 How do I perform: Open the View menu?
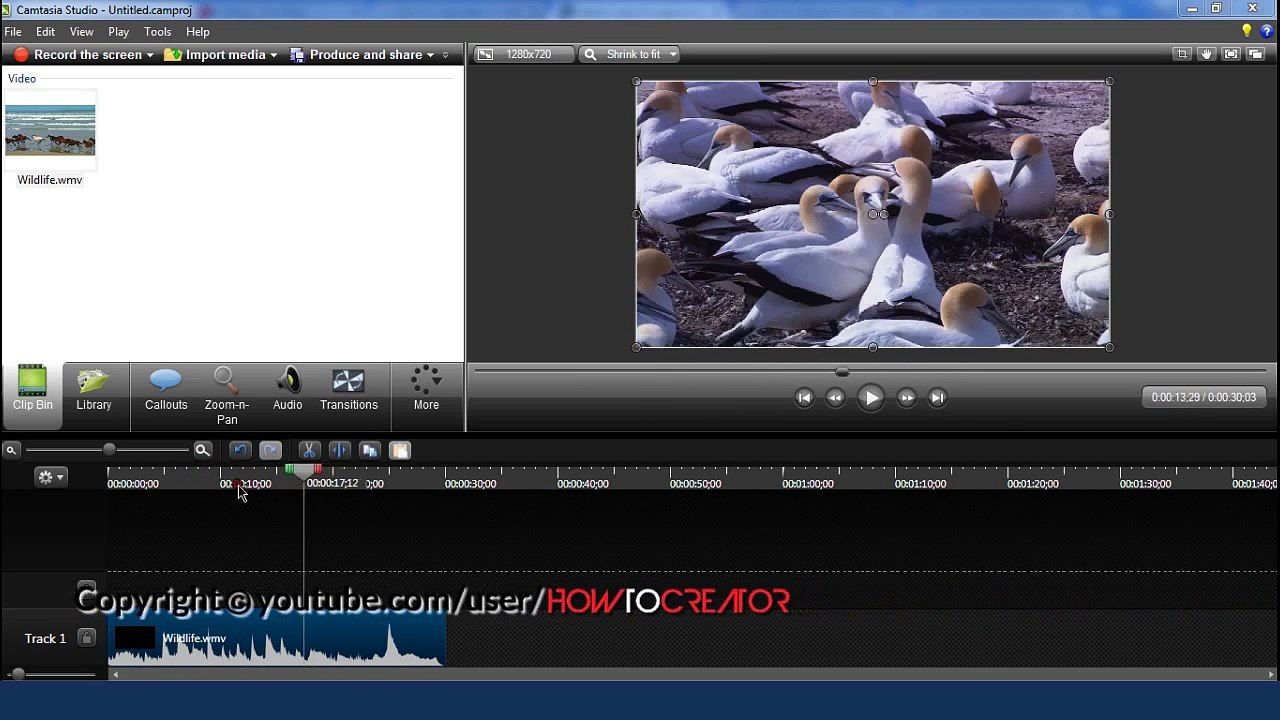[81, 32]
